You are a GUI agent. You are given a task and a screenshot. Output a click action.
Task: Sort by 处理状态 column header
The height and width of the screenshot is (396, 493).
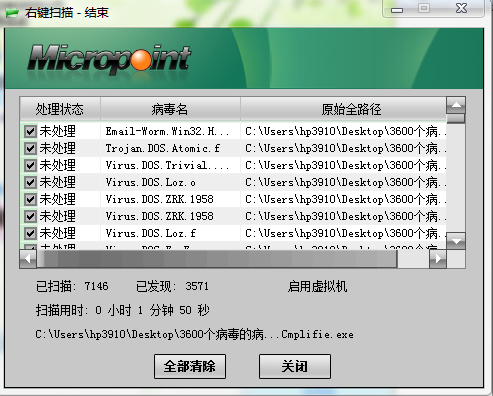pos(60,109)
